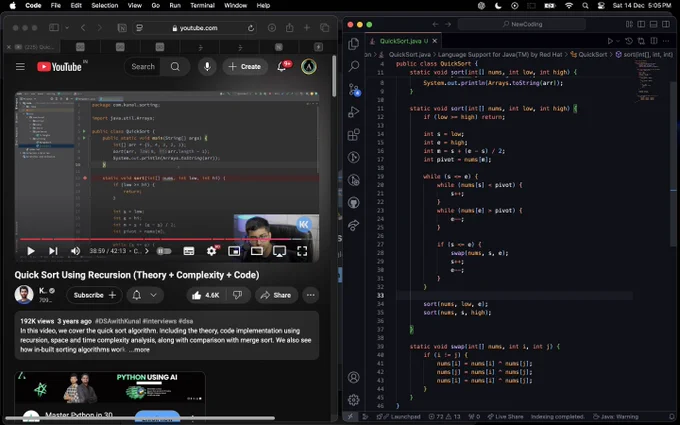Like the video with 4.6K likes

coord(206,295)
